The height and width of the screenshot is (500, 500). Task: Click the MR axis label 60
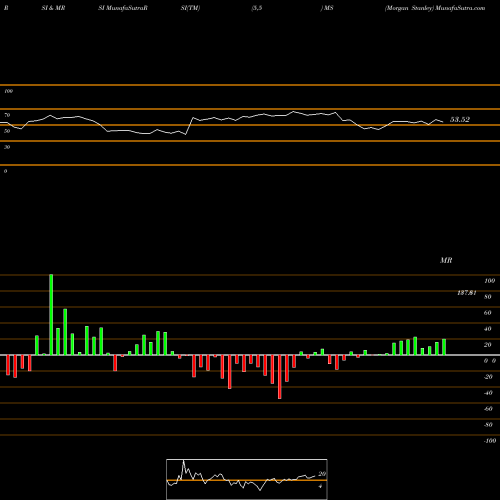point(488,313)
